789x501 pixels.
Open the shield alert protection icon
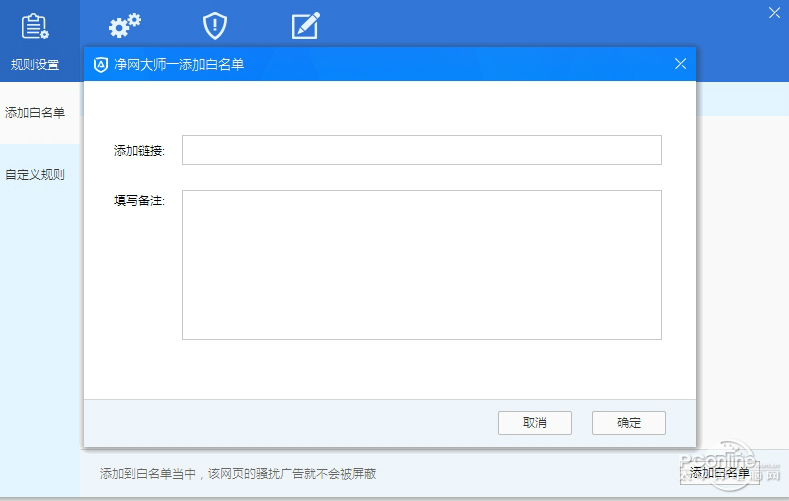(x=215, y=26)
